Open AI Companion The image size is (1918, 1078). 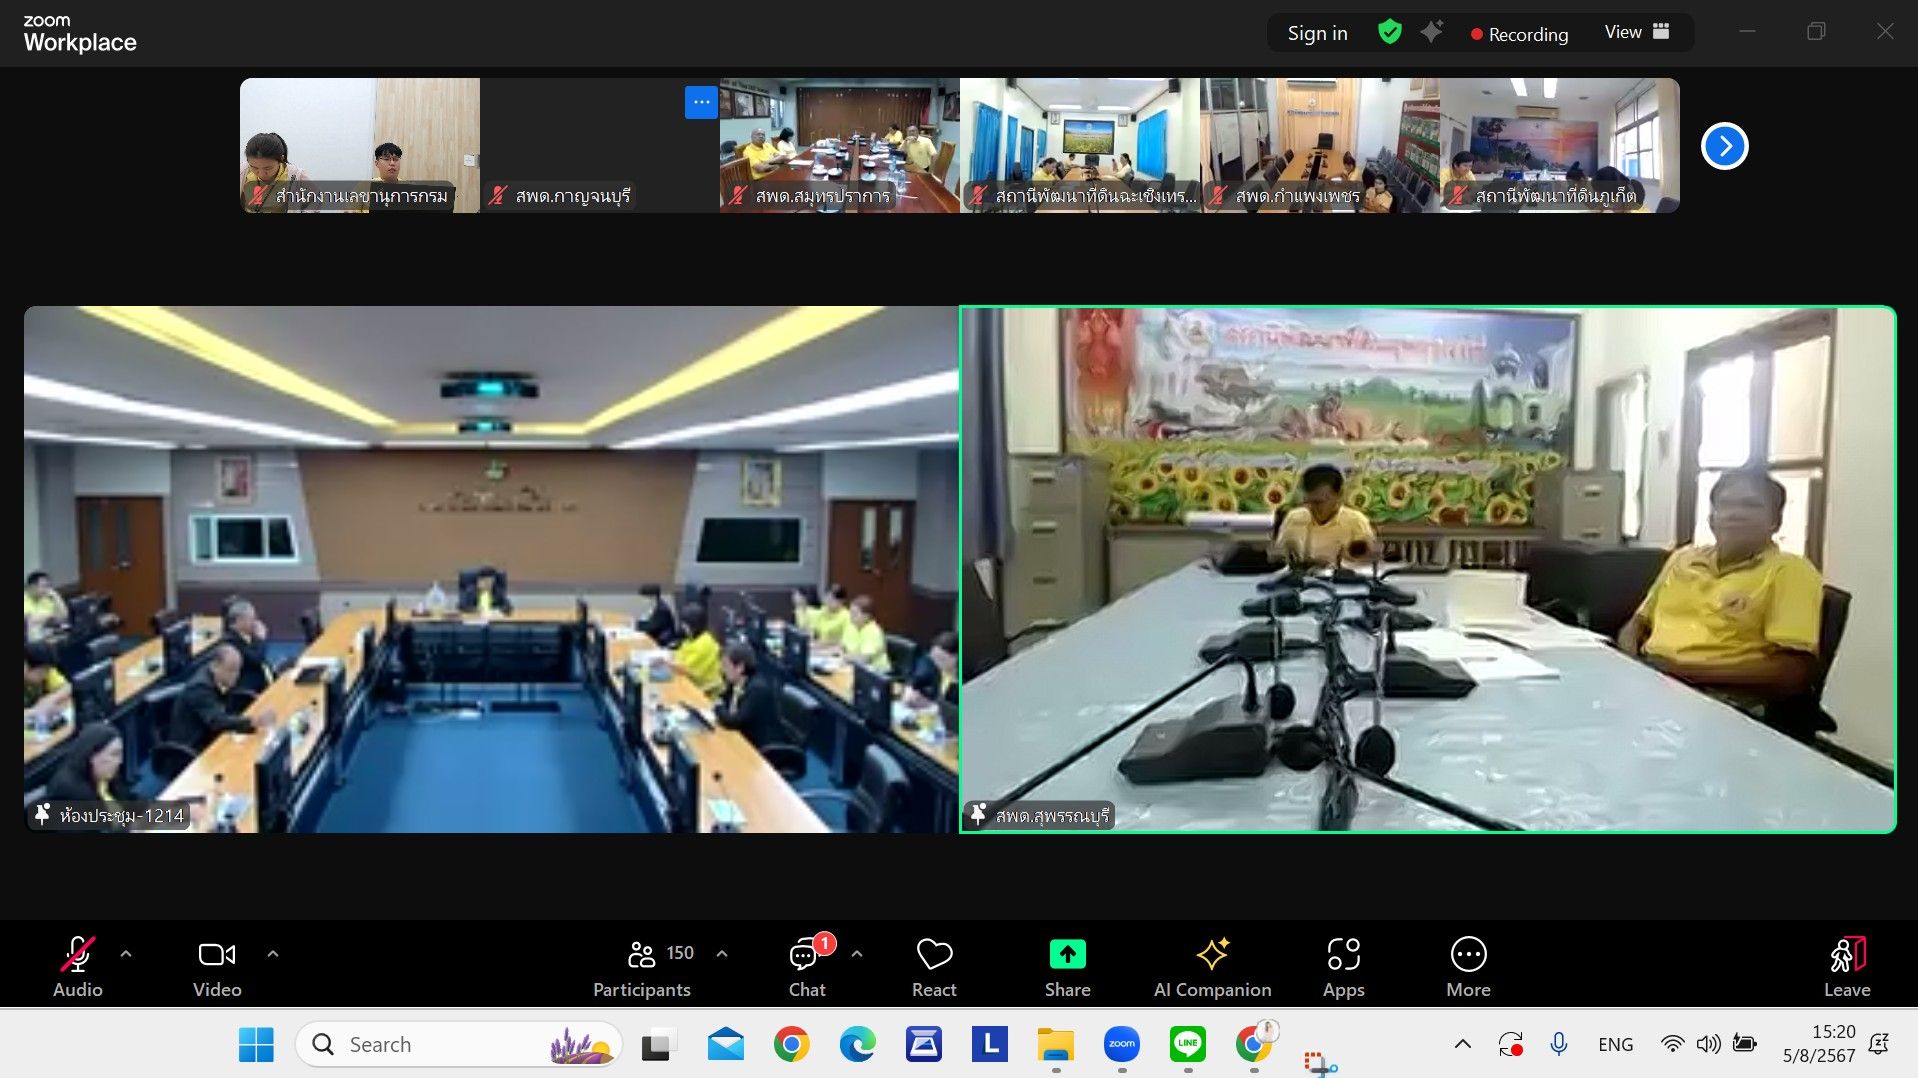click(x=1212, y=965)
